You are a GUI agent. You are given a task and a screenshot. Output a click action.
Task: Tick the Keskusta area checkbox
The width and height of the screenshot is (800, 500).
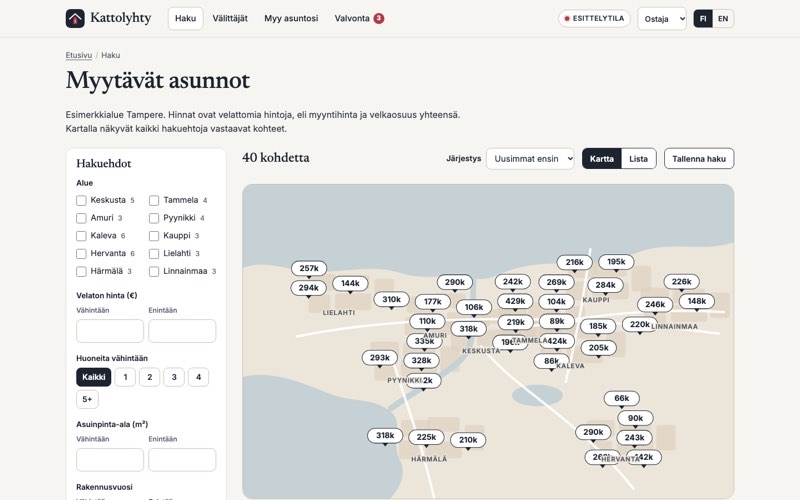(x=81, y=201)
